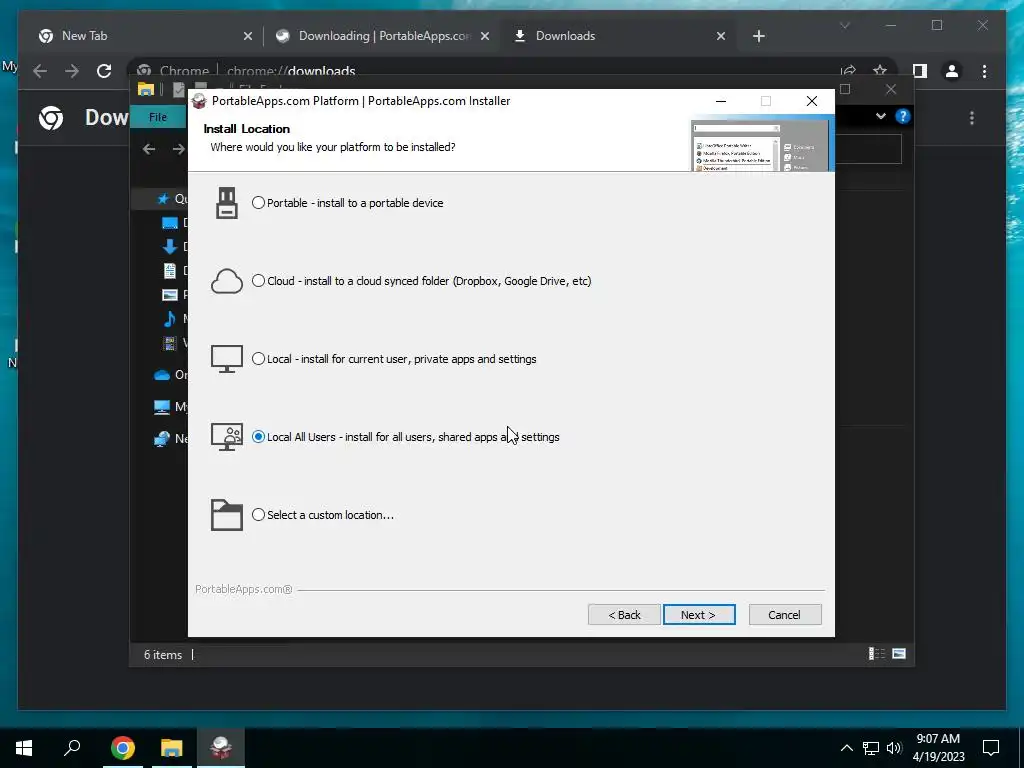1024x768 pixels.
Task: Click the shared users monitor icon
Action: [227, 437]
